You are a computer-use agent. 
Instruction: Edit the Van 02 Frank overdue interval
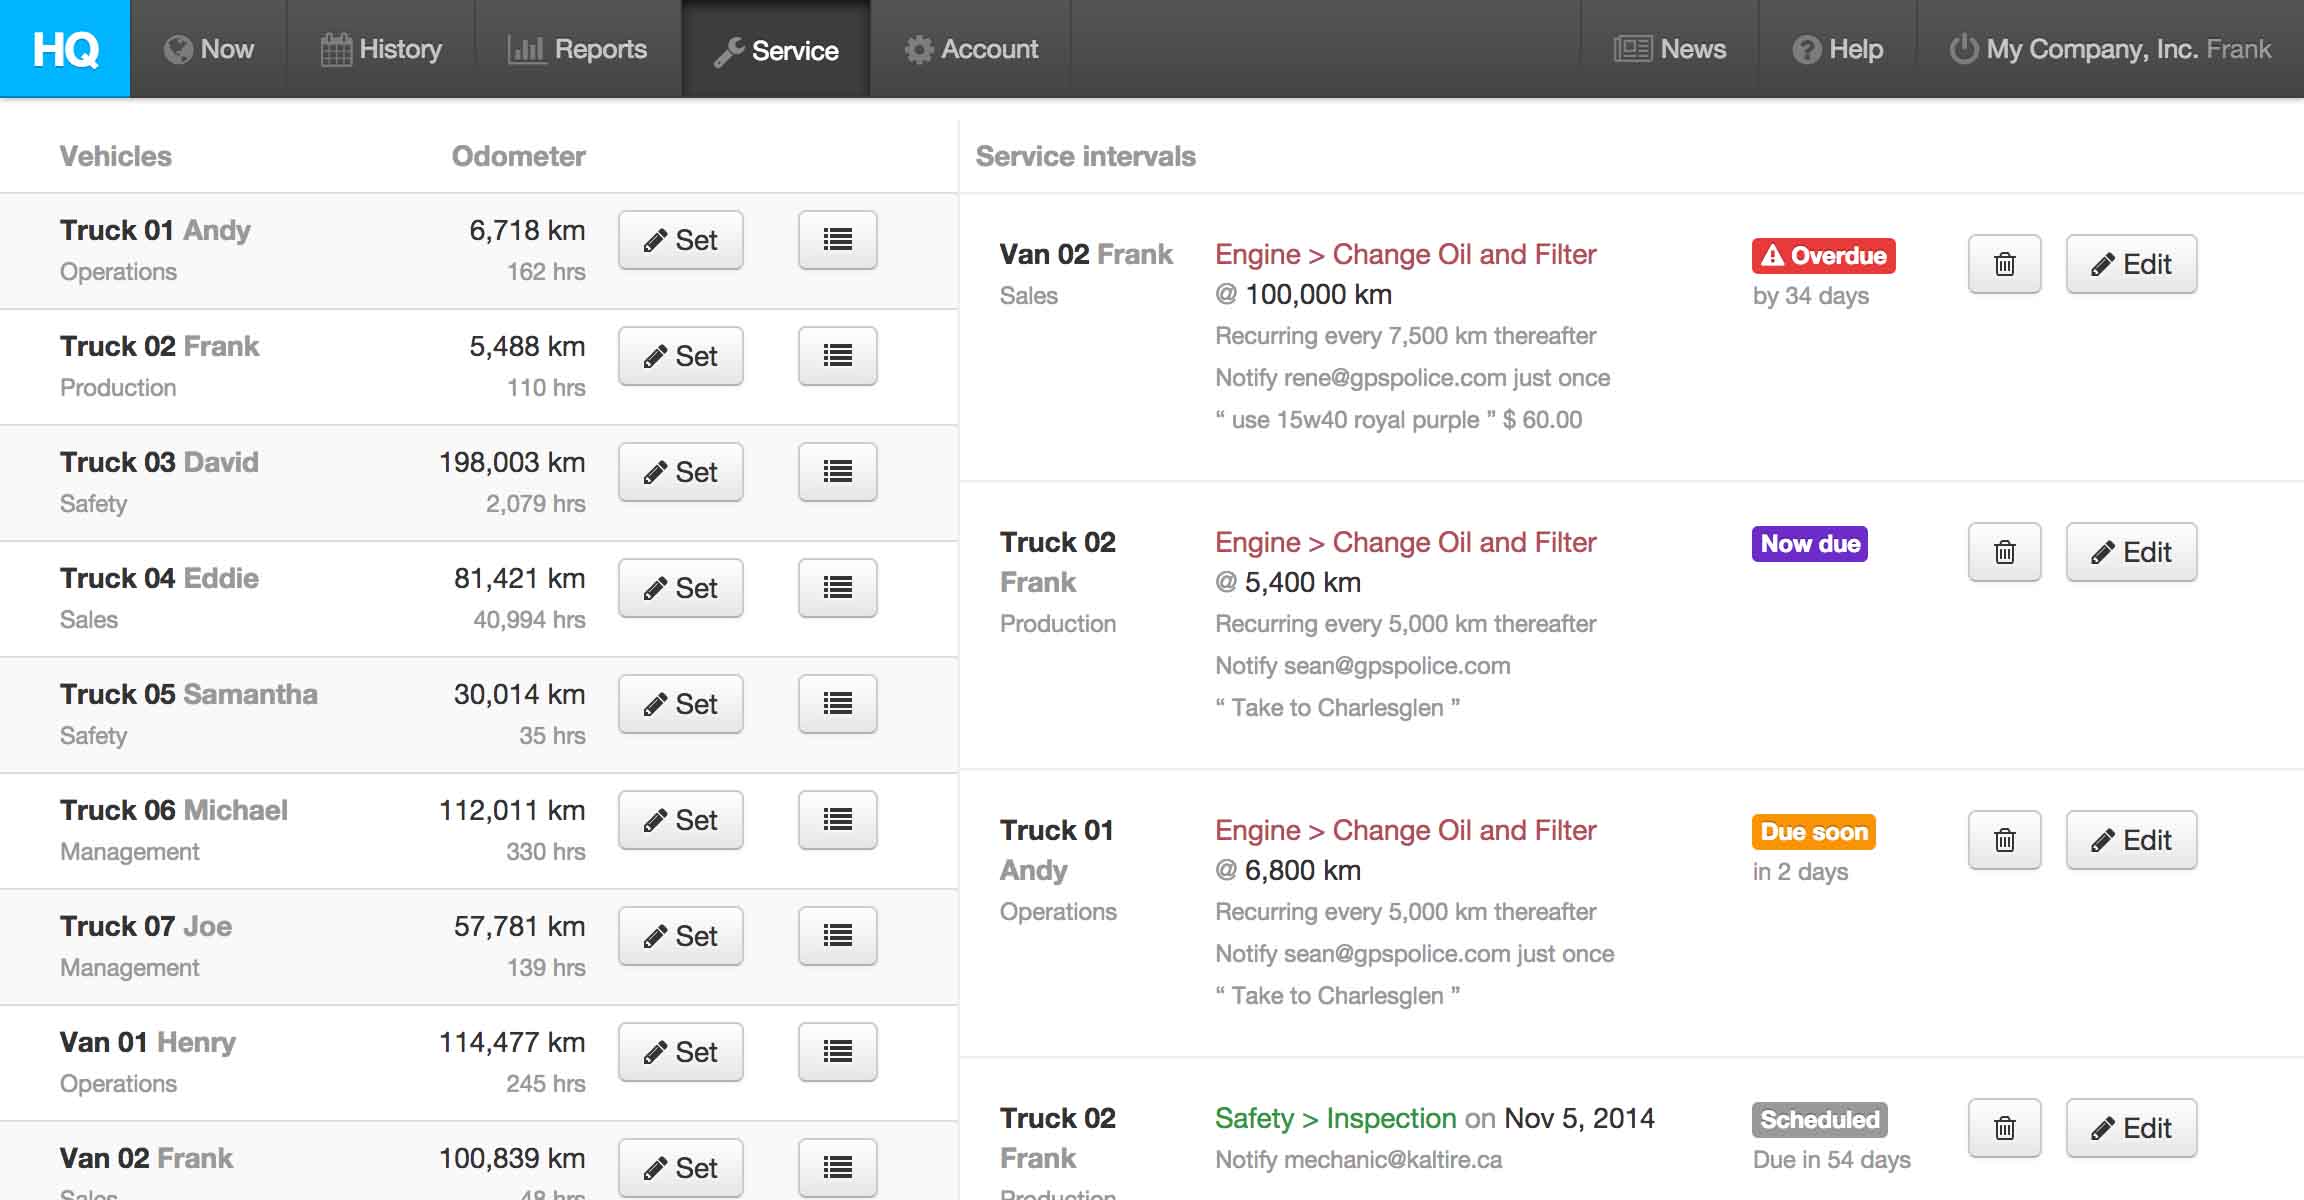(x=2131, y=264)
